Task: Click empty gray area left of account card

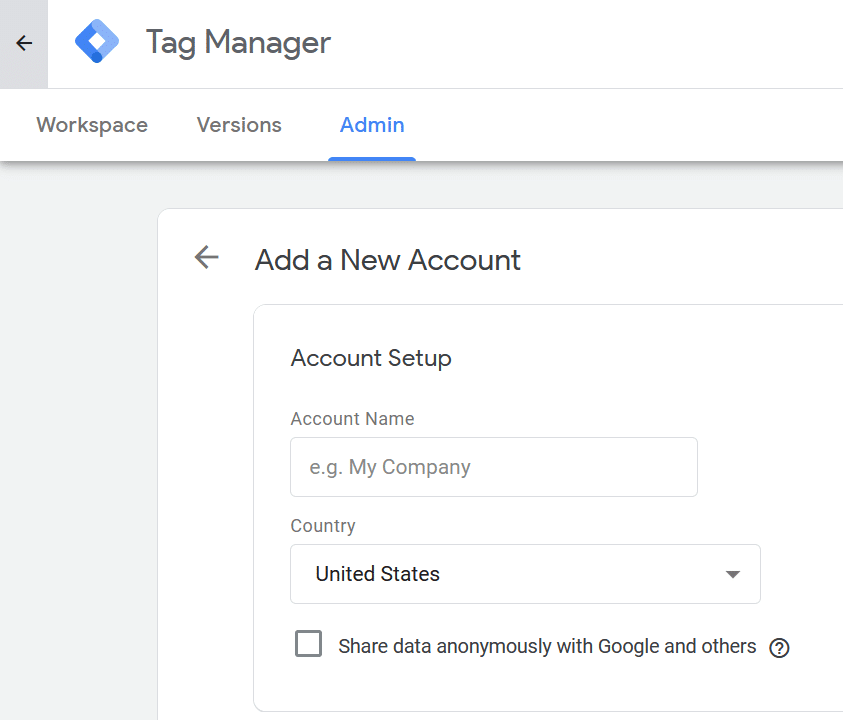Action: tap(78, 430)
